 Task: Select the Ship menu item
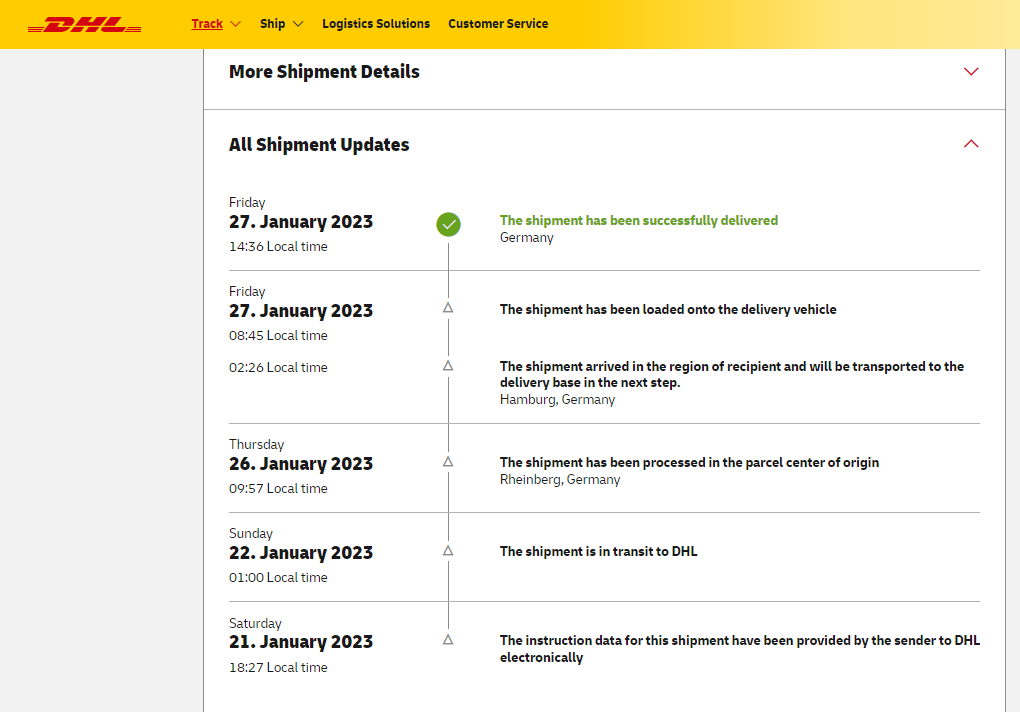[272, 24]
